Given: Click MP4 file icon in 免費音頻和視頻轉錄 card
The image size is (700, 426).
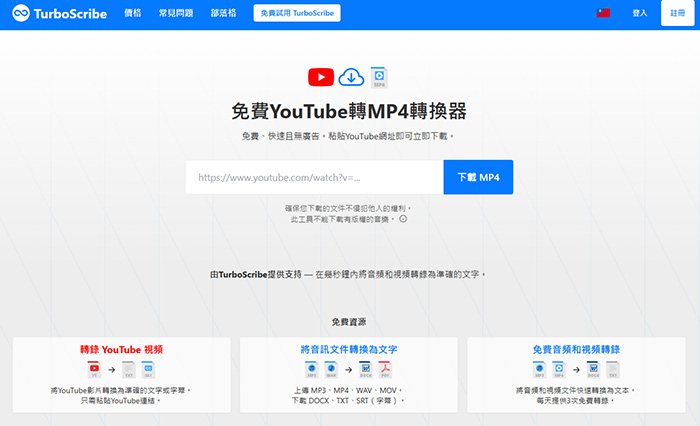Looking at the screenshot, I should point(559,369).
